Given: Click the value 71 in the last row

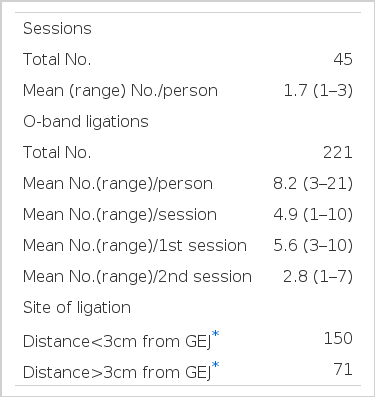Looking at the screenshot, I should point(343,369).
